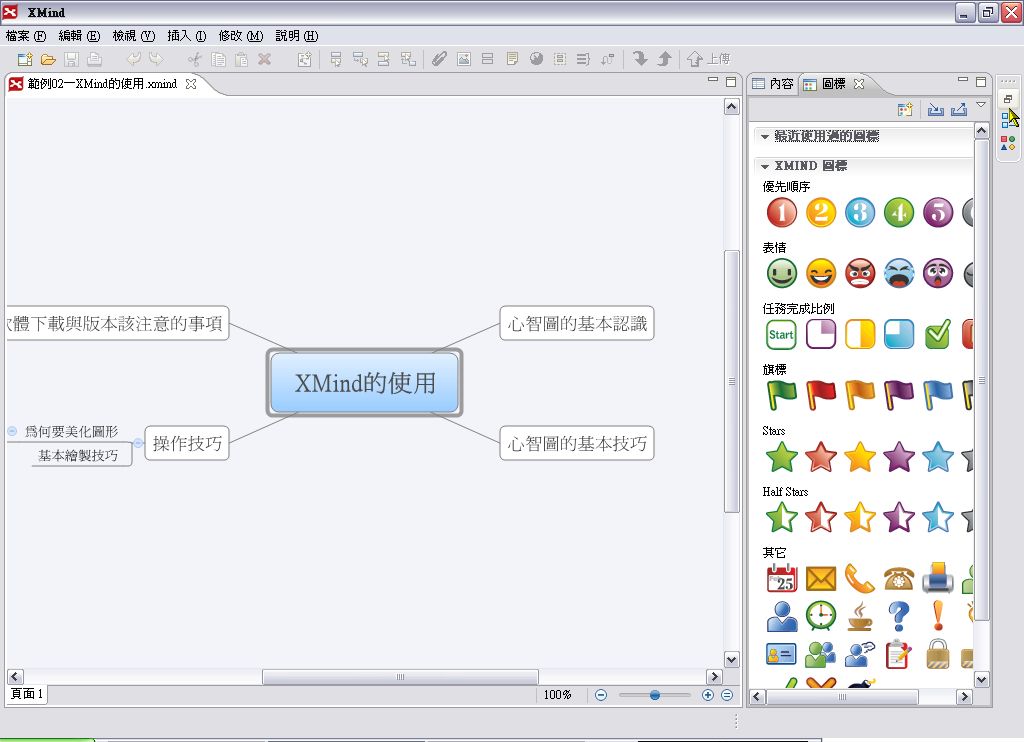This screenshot has width=1024, height=742.
Task: Select priority 1 marker
Action: (x=782, y=212)
